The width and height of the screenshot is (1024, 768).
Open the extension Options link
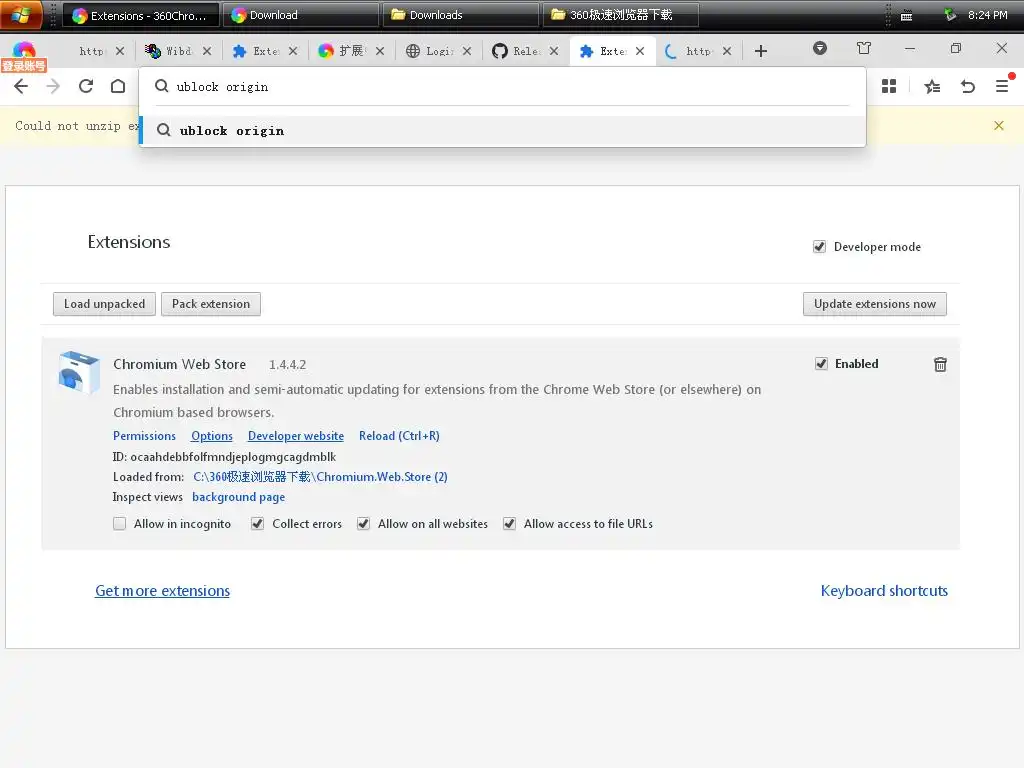pos(212,436)
